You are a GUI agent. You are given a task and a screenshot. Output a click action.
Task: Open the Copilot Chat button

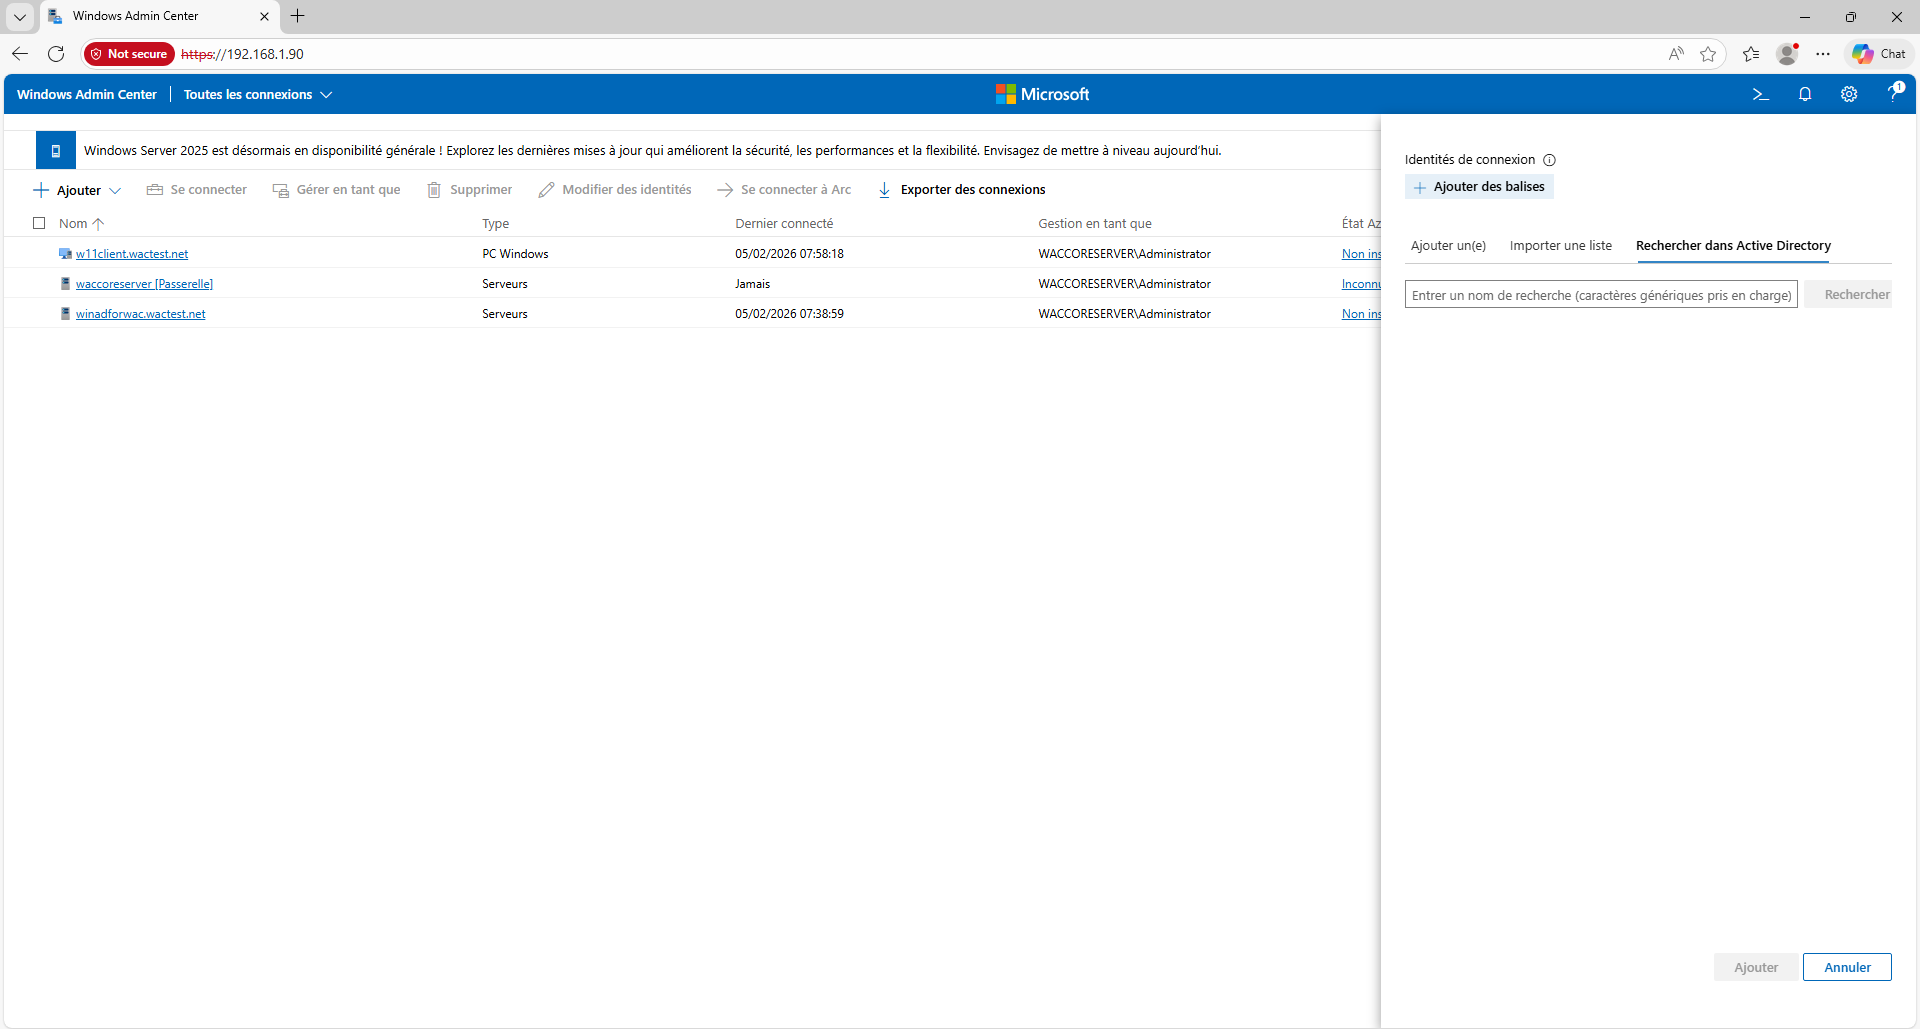click(x=1879, y=54)
